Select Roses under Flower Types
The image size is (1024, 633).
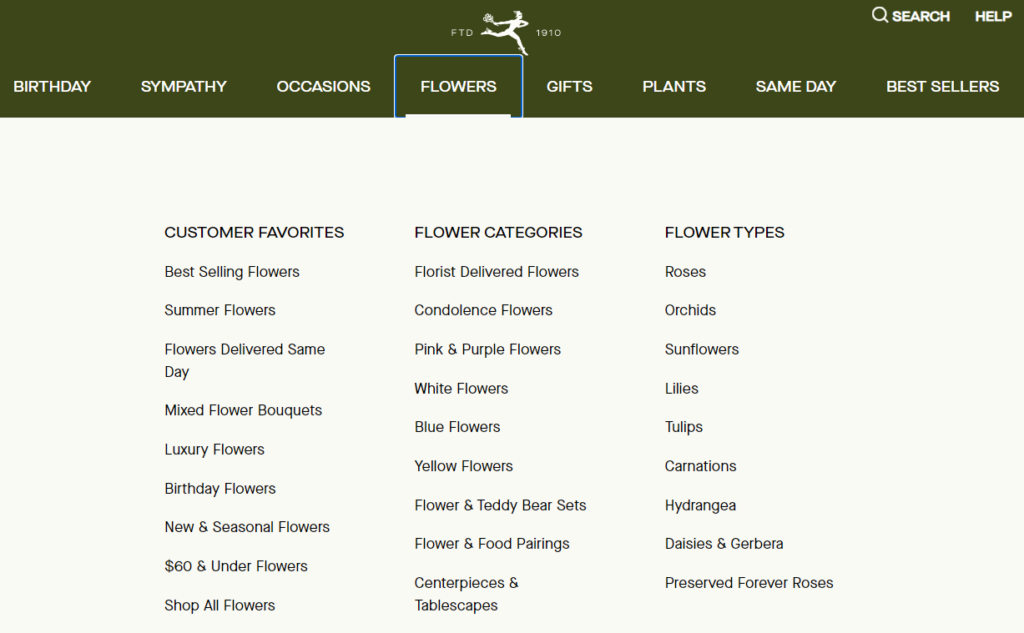(x=685, y=272)
